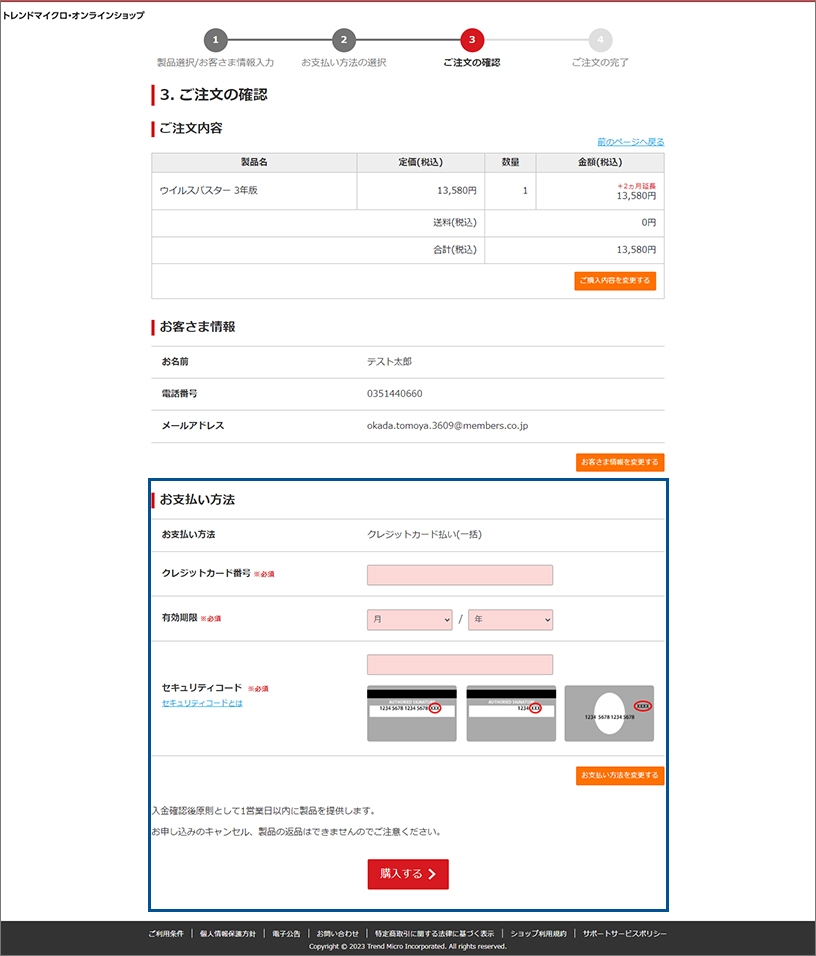This screenshot has width=816, height=956.
Task: Open お問い合わせ footer link
Action: (x=337, y=933)
